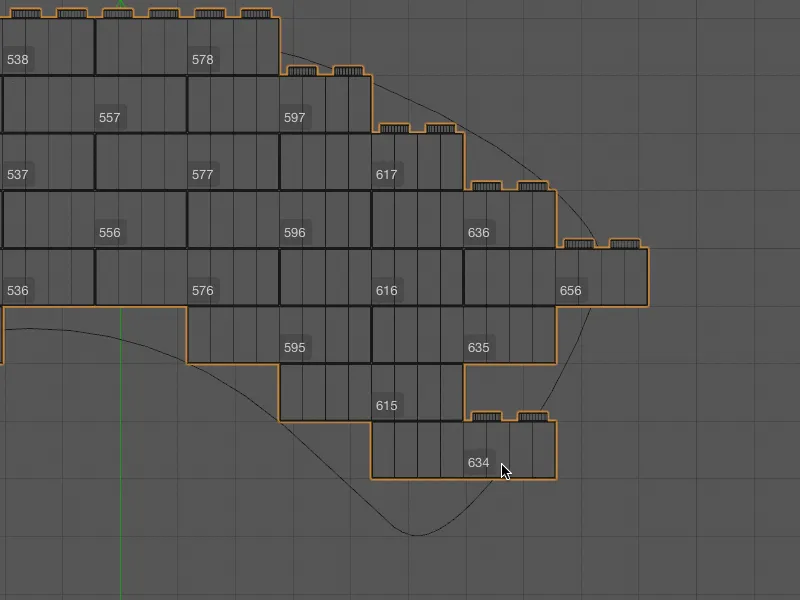
Task: Select the brick labeled 538
Action: click(x=18, y=60)
